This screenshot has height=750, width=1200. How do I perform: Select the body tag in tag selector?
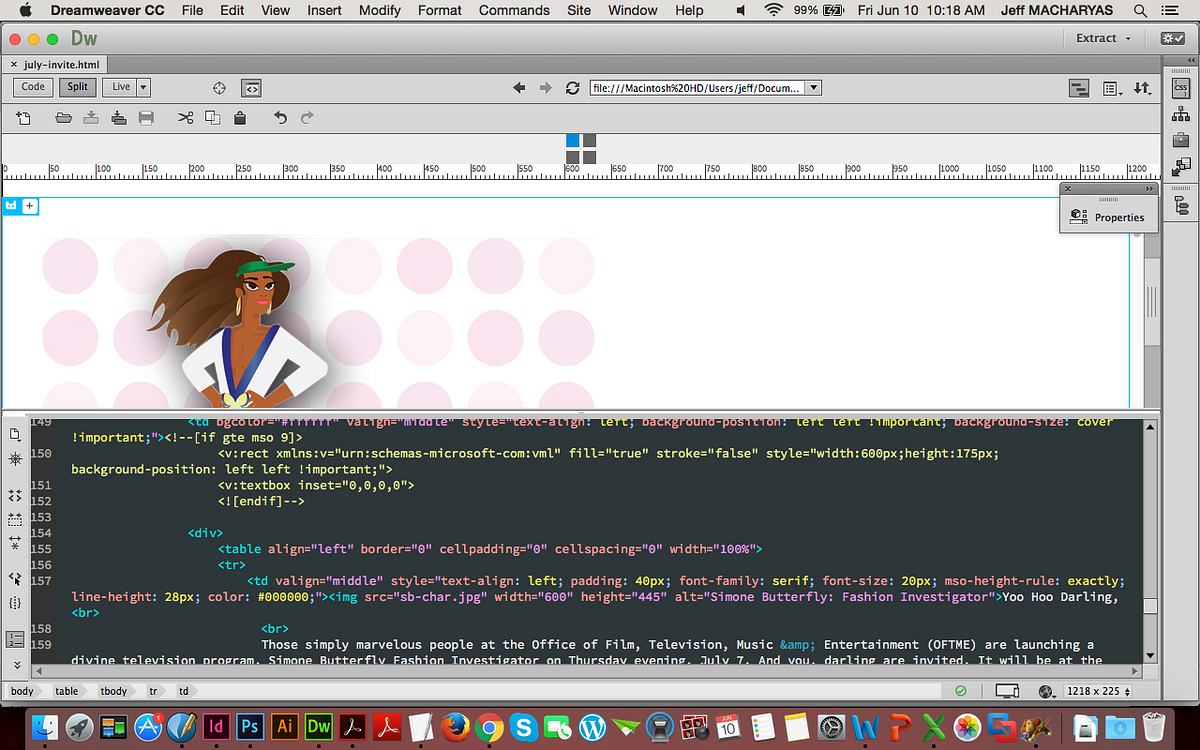[x=22, y=691]
